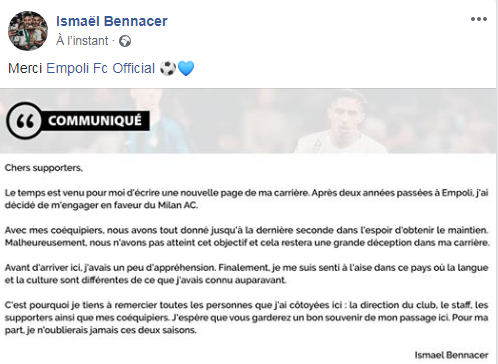Open the three-dot post options menu
The height and width of the screenshot is (364, 498).
(479, 19)
